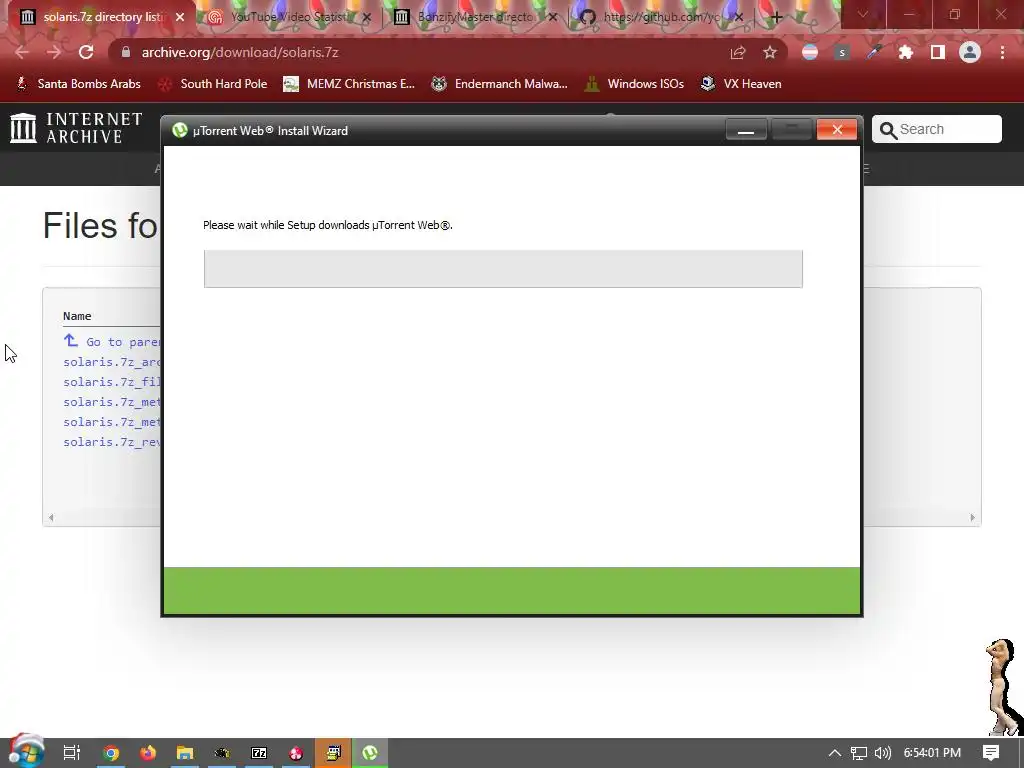Close the BonzifyMaster directory tab
Viewport: 1024px width, 768px height.
coord(553,18)
